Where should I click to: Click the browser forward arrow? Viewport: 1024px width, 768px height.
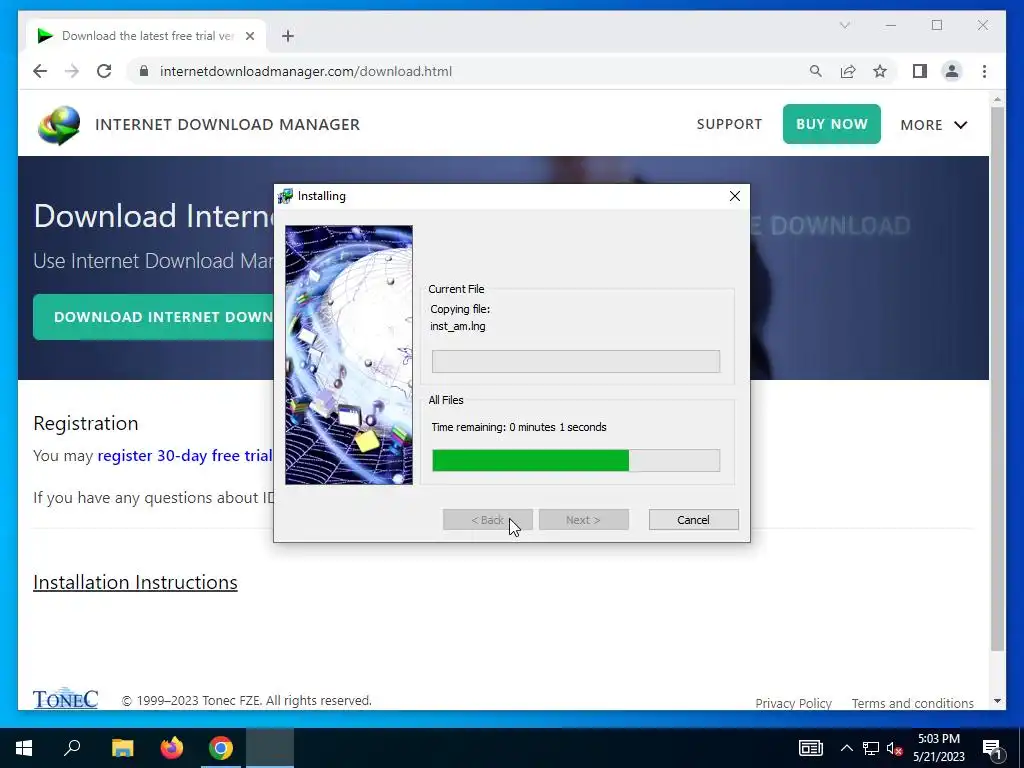72,71
